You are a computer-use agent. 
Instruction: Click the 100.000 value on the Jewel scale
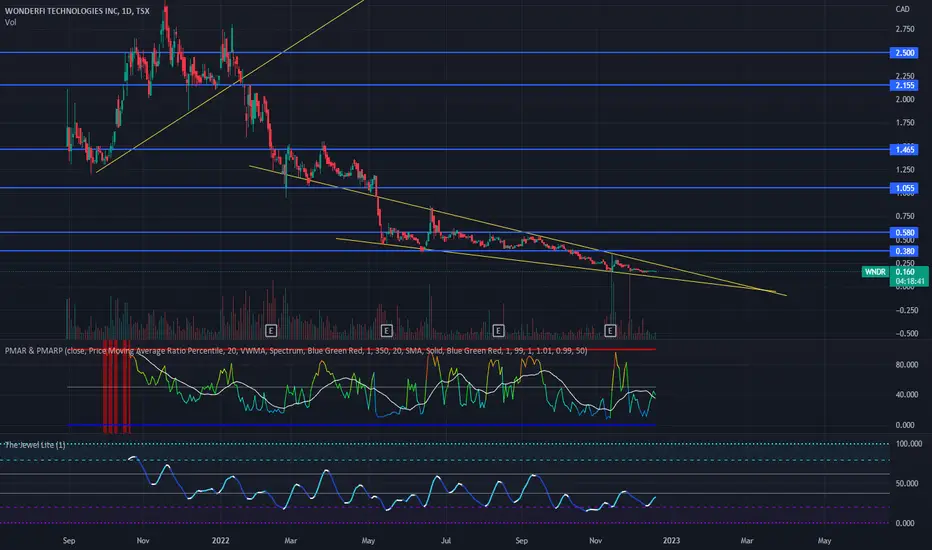[x=908, y=444]
